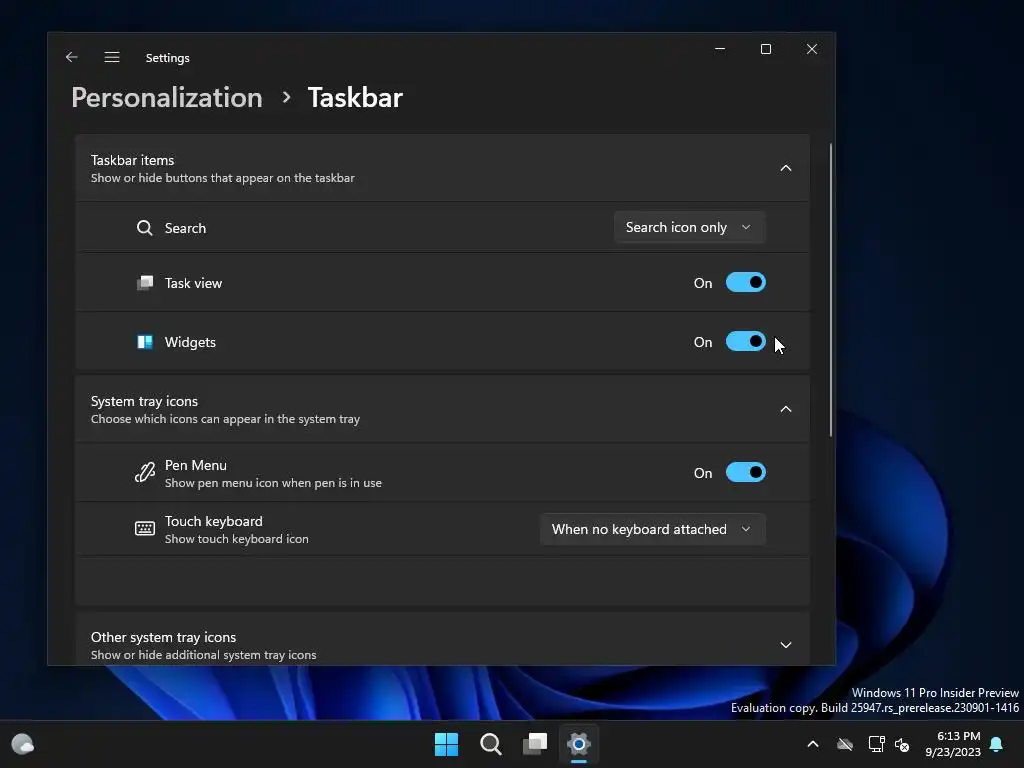Image resolution: width=1024 pixels, height=768 pixels.
Task: Click 'Show touch keyboard icon' description
Action: tap(236, 539)
